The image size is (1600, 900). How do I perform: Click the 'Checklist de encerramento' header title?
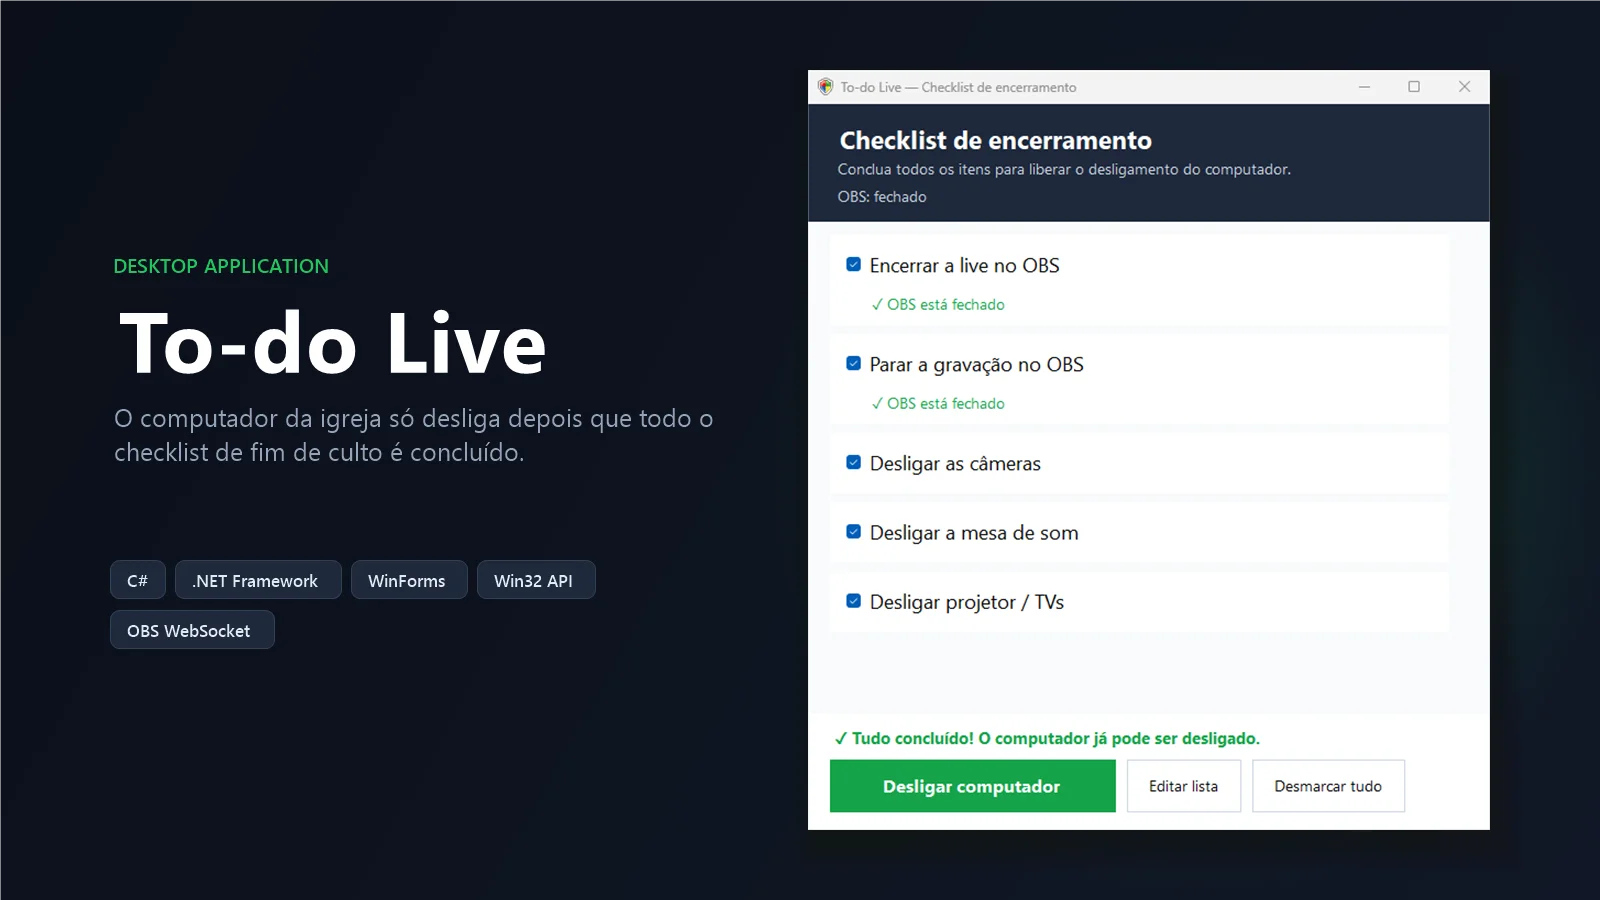[x=995, y=141]
